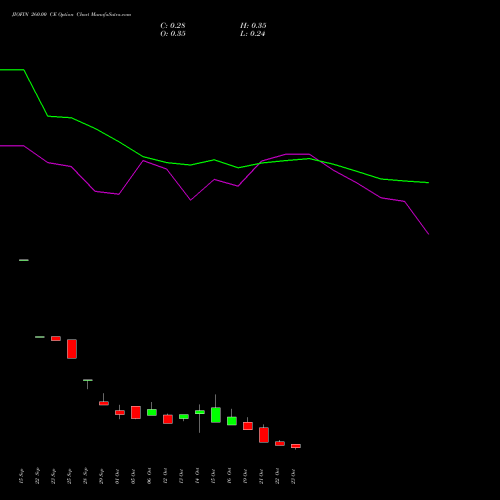
Task: Click the 21 Oct date axis label
Action: (261, 476)
